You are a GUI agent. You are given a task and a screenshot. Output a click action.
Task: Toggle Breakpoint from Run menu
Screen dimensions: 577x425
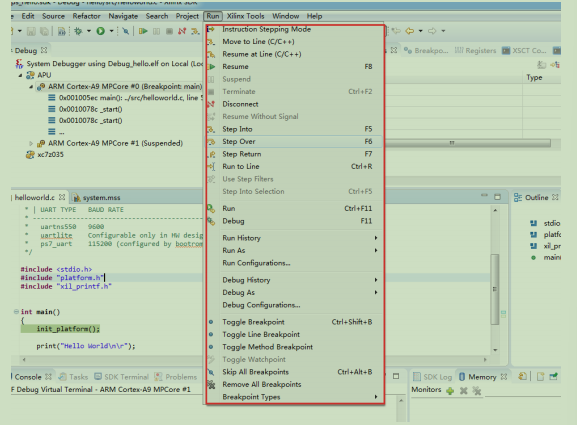tap(294, 322)
